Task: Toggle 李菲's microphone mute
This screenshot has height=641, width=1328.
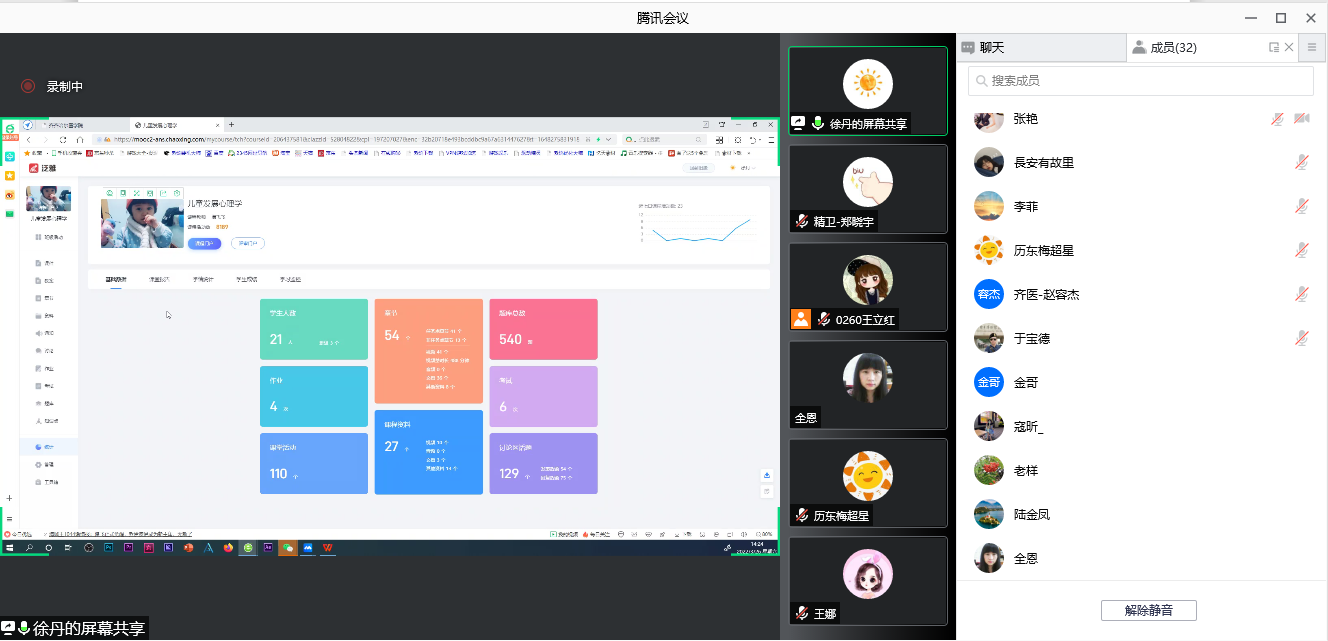Action: pyautogui.click(x=1302, y=207)
